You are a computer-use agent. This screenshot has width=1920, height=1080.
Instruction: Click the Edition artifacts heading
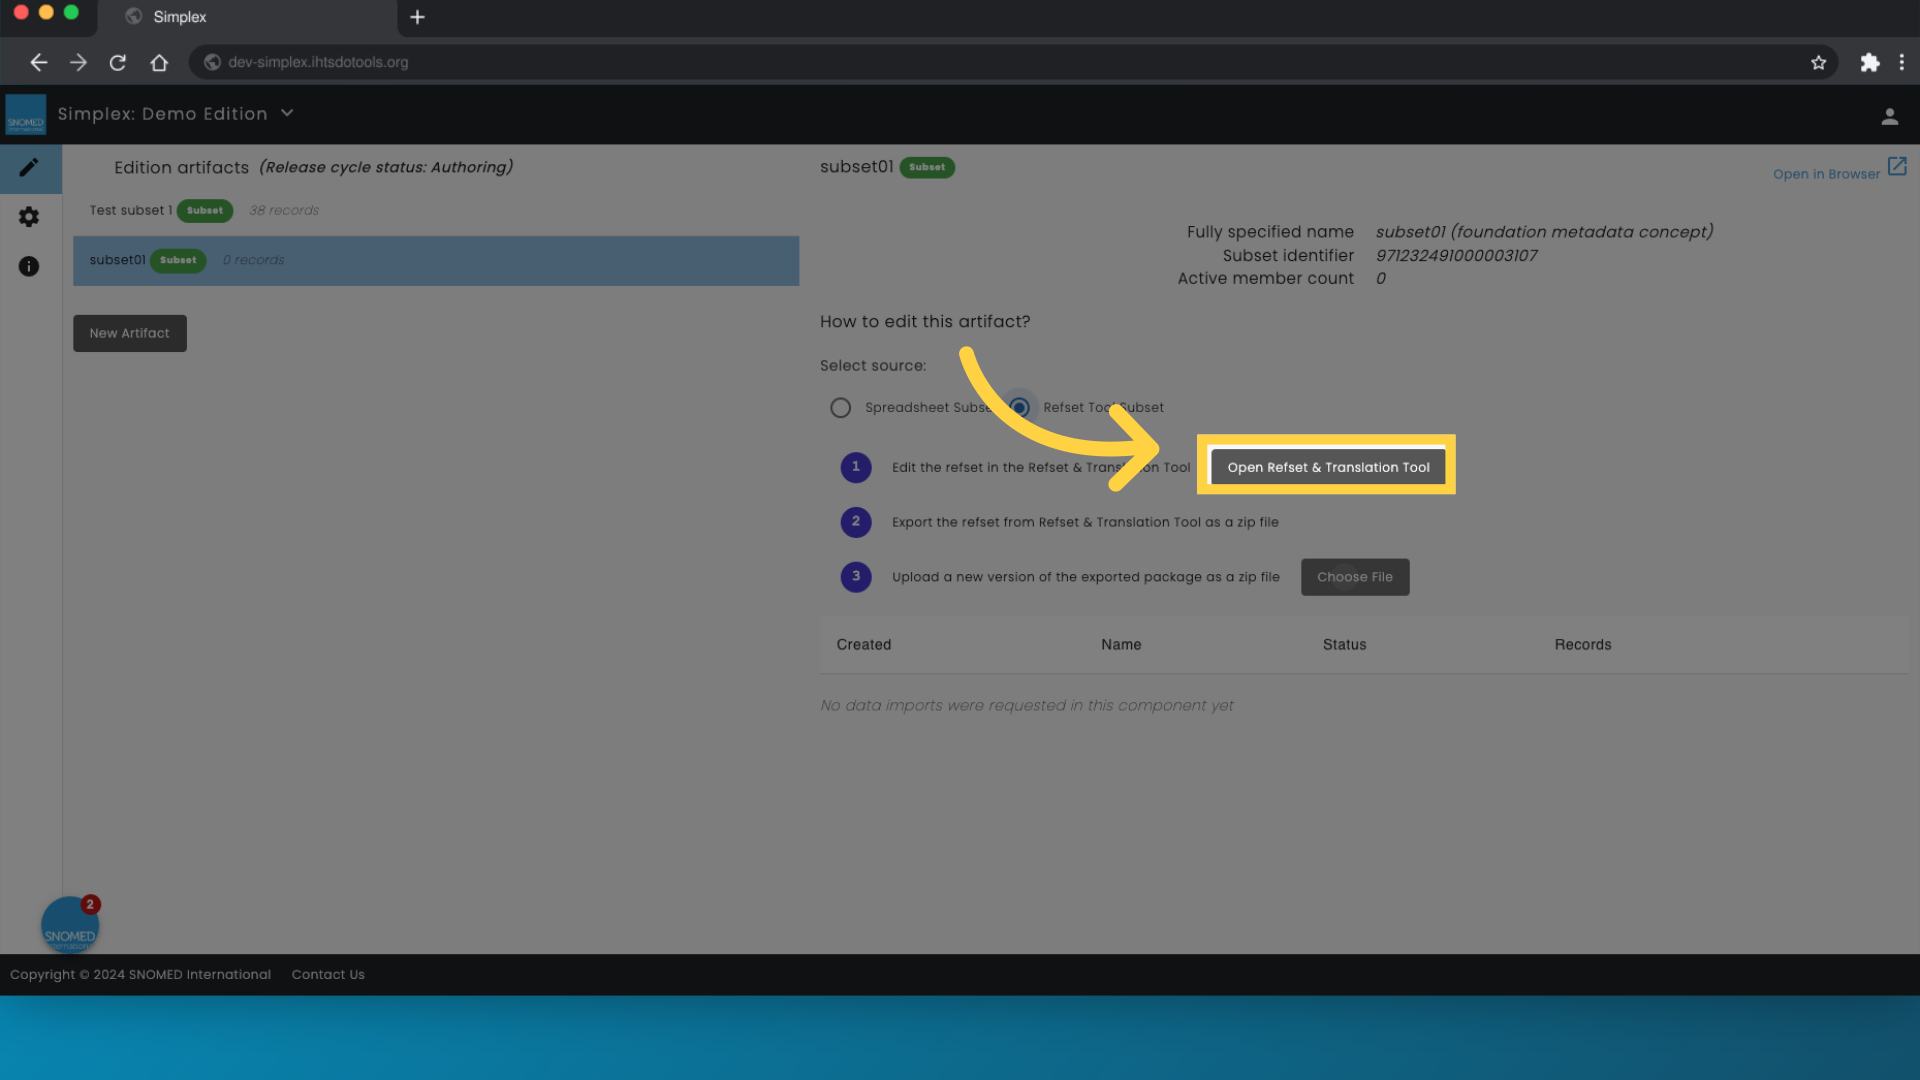(x=181, y=168)
